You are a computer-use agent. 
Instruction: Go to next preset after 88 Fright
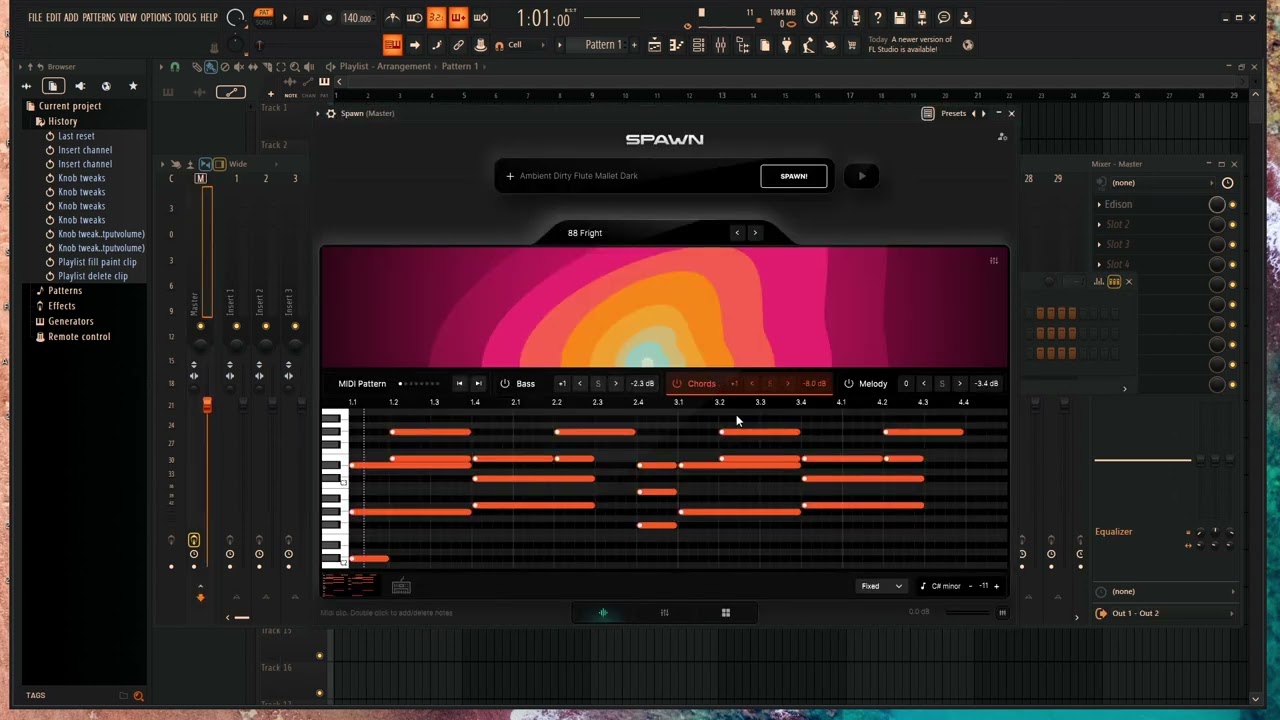click(755, 233)
